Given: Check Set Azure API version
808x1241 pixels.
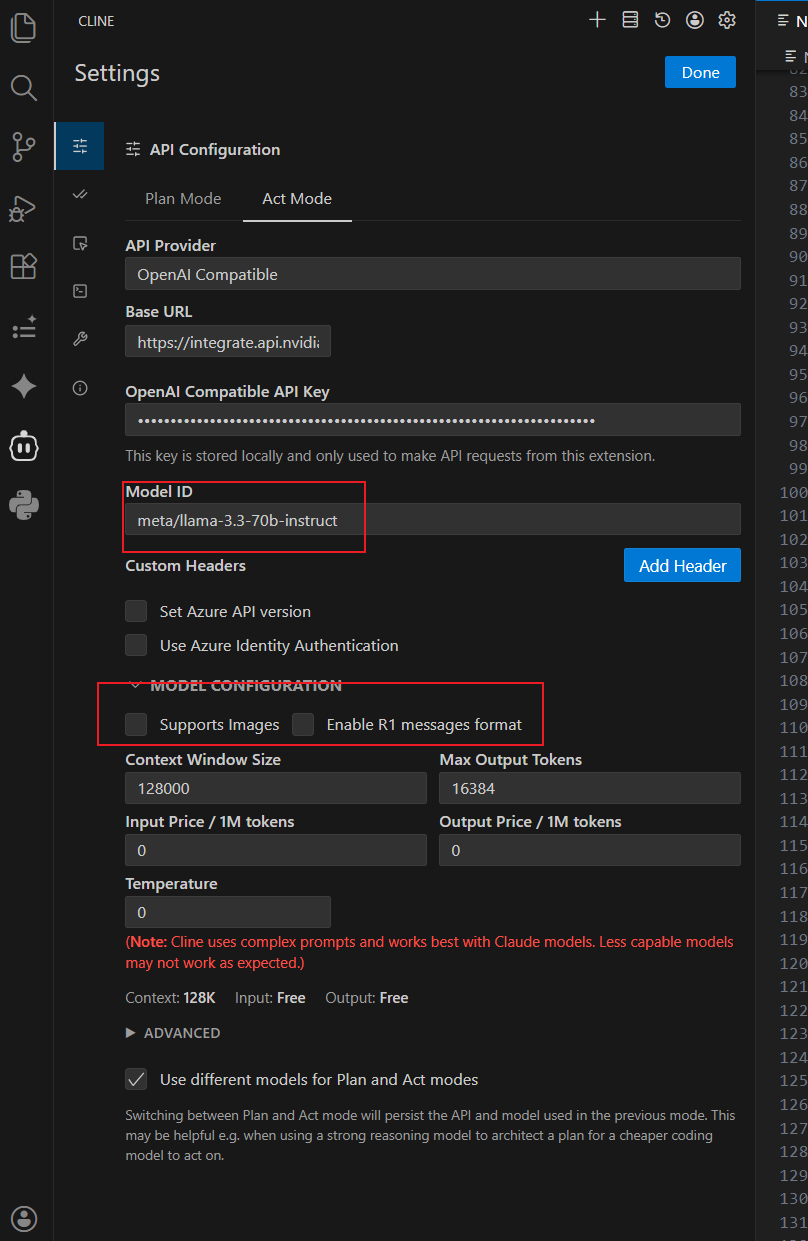Looking at the screenshot, I should (136, 612).
